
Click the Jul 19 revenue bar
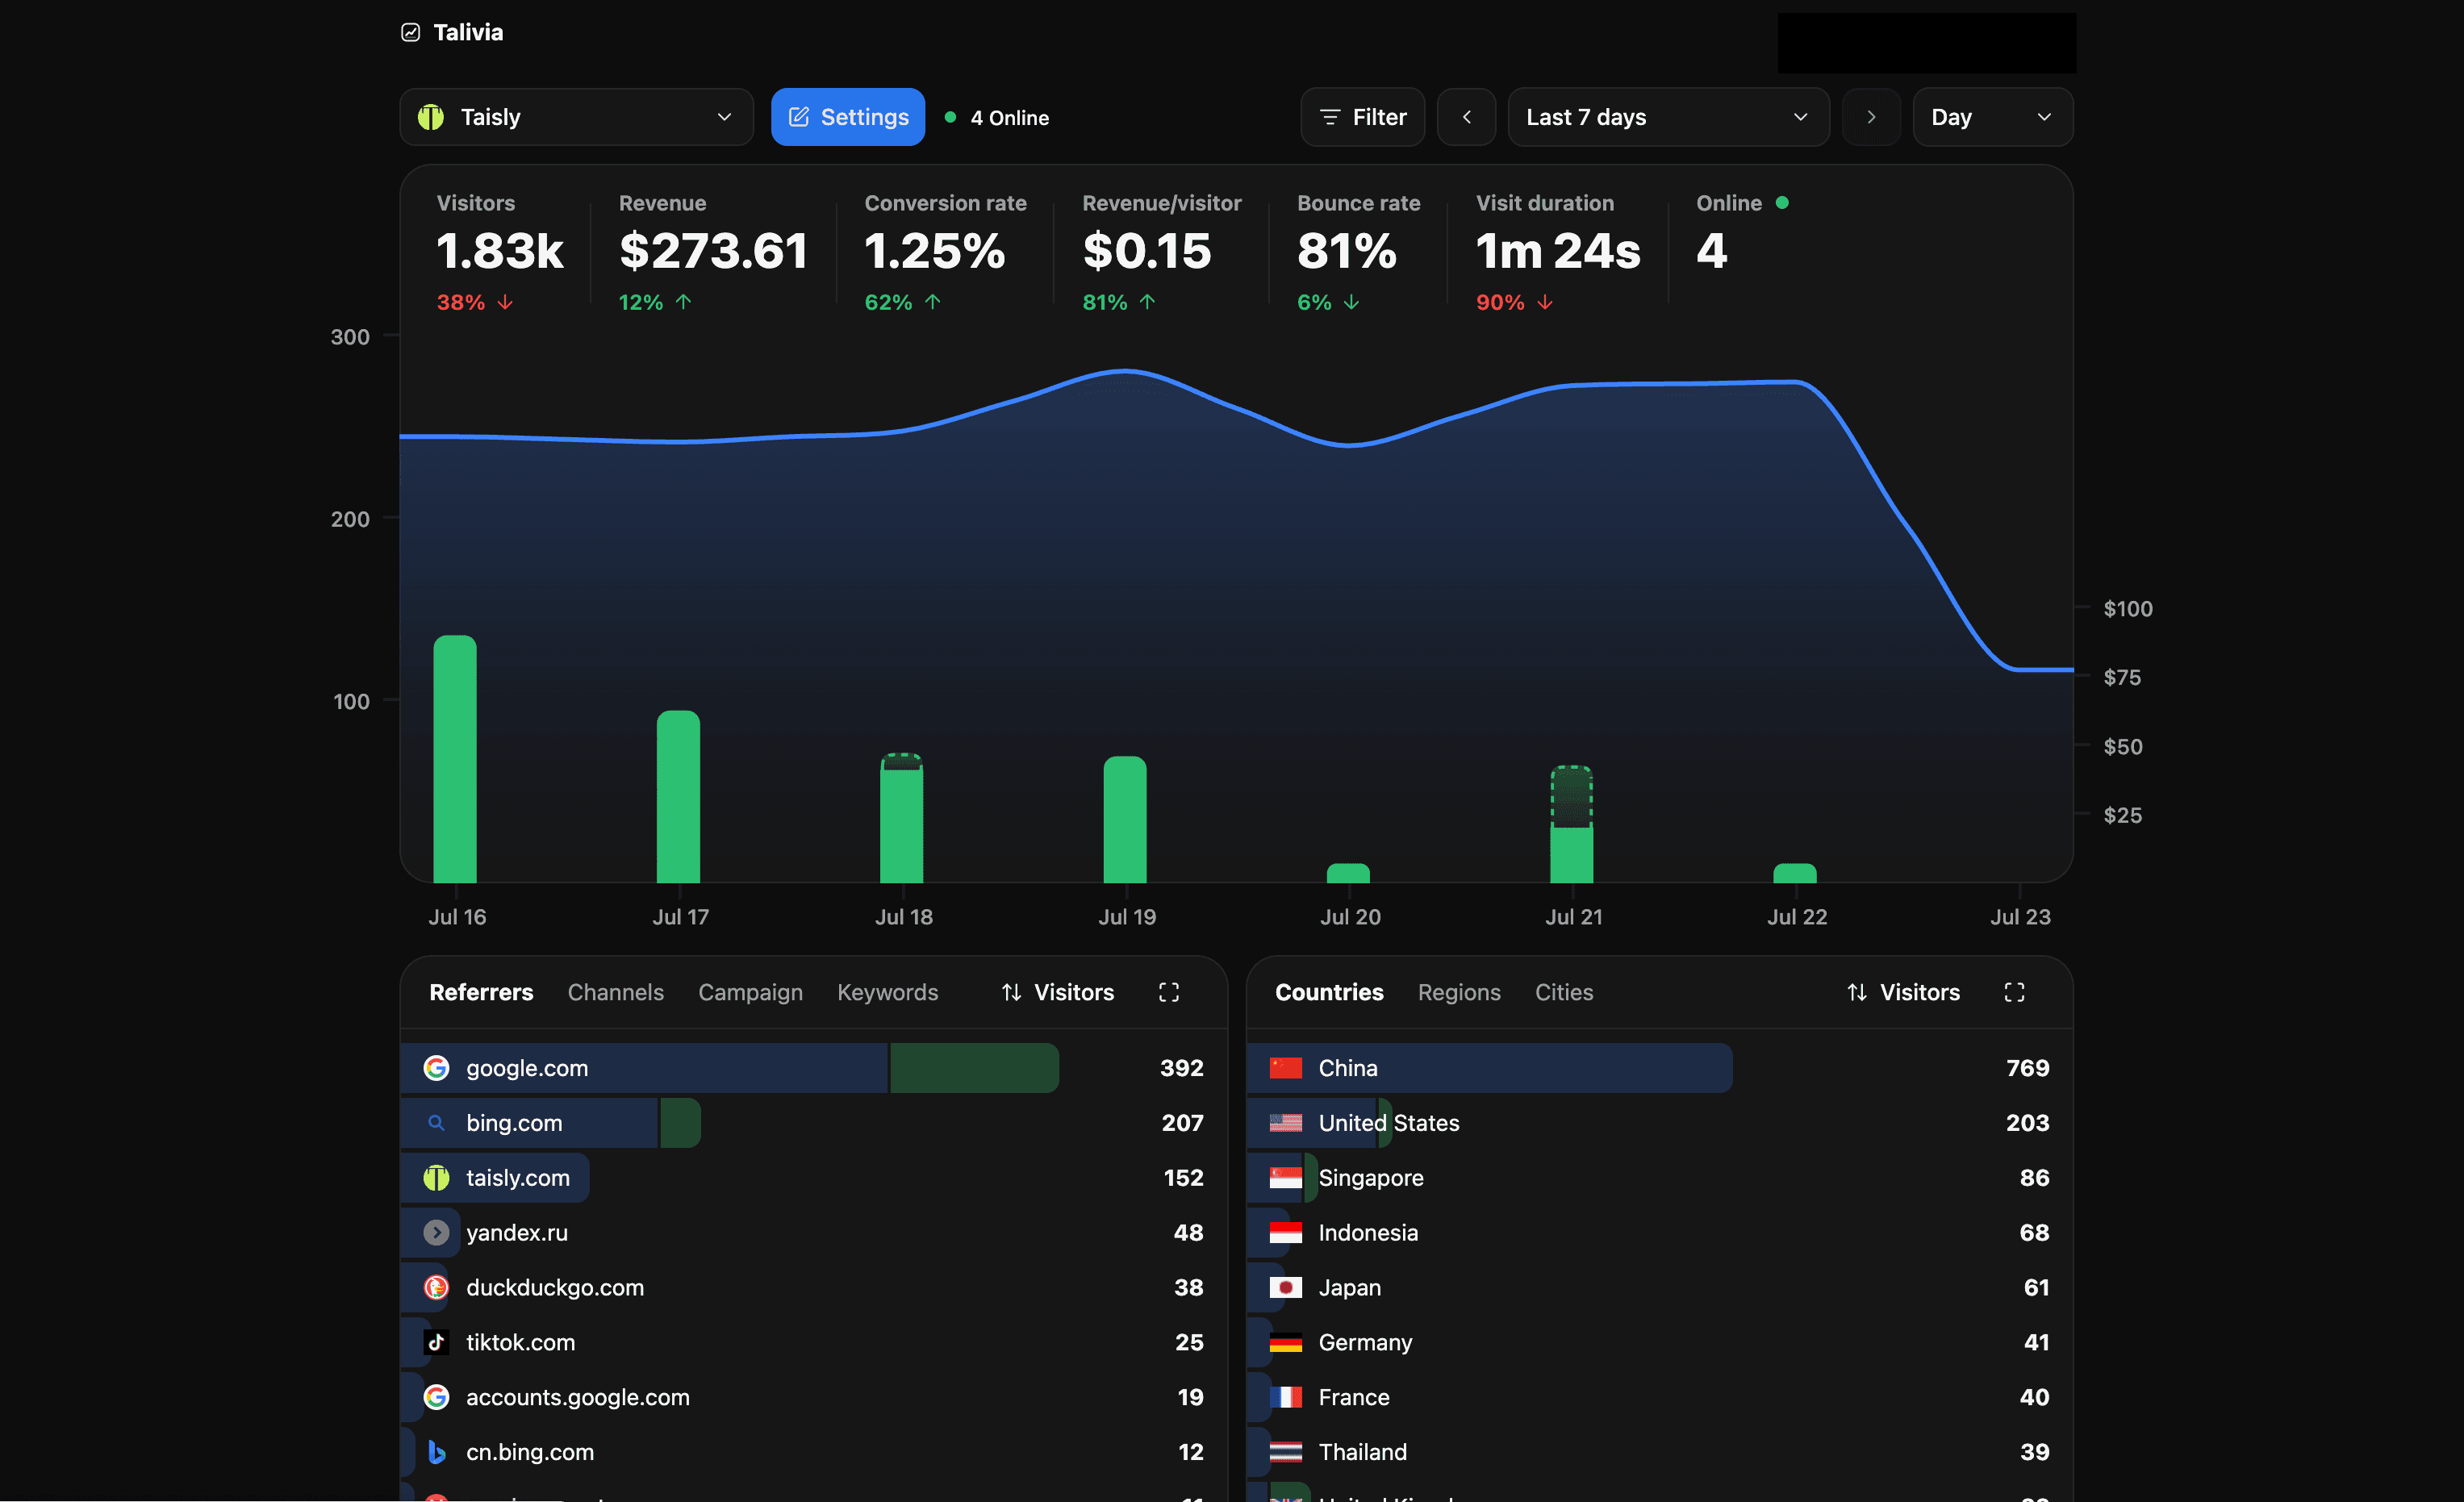1125,820
